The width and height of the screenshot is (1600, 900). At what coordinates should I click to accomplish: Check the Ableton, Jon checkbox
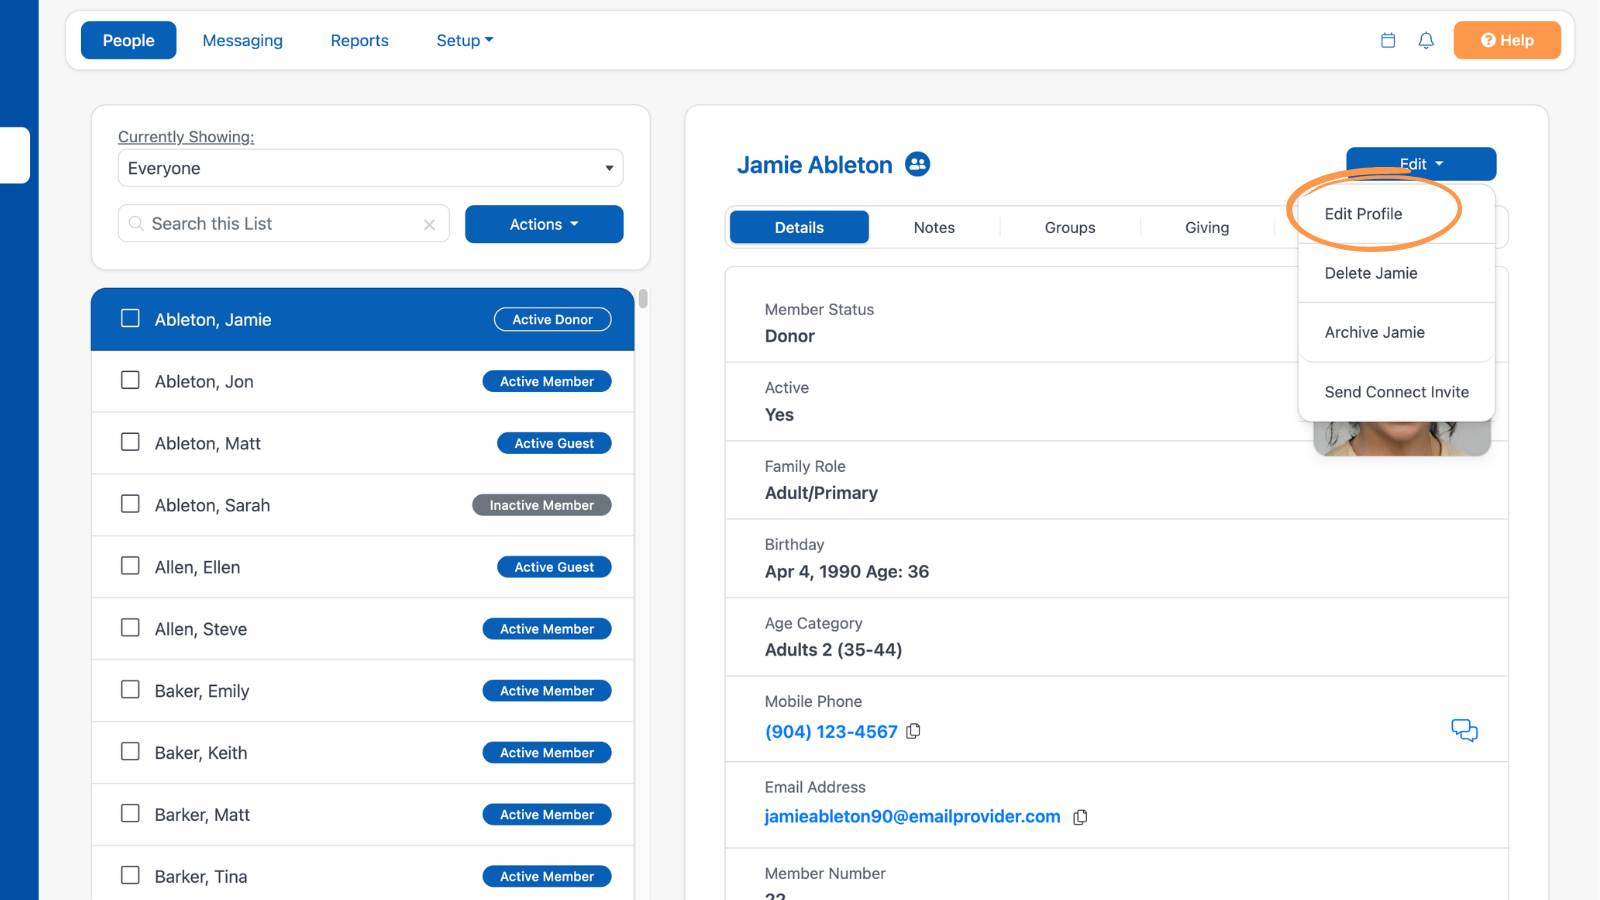(130, 380)
